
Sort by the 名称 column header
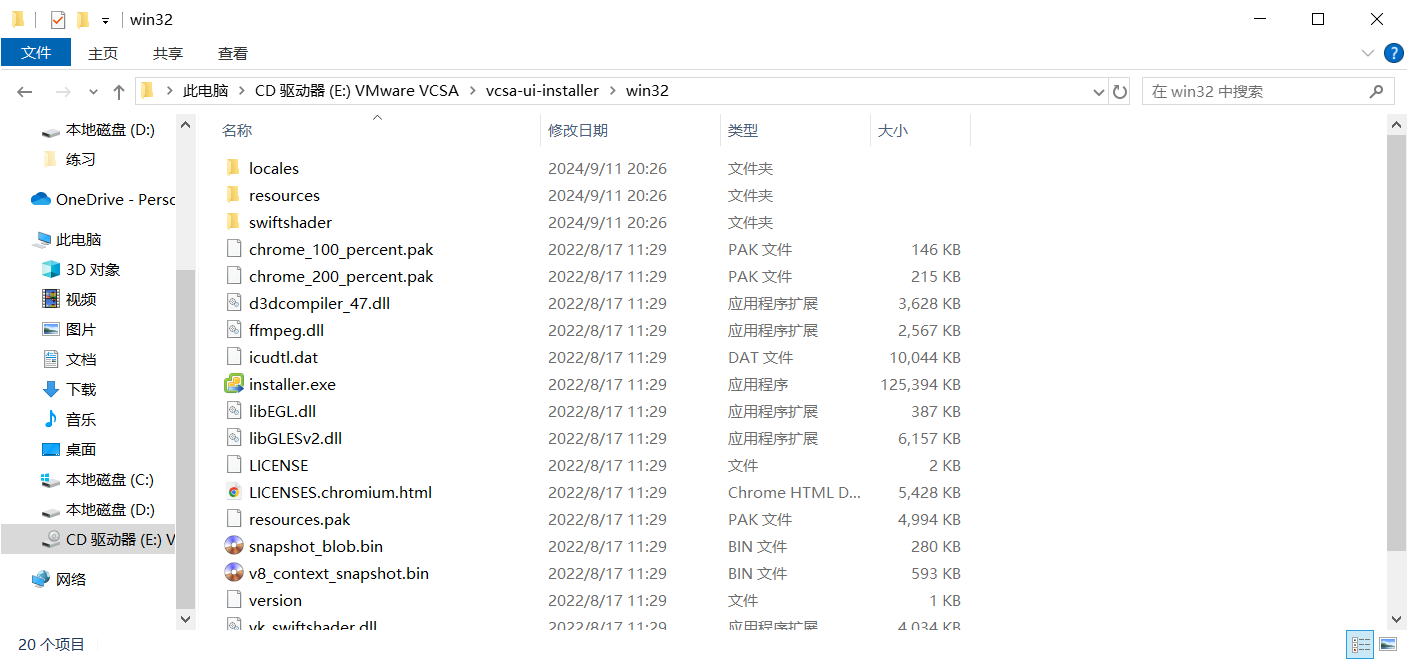coord(237,130)
